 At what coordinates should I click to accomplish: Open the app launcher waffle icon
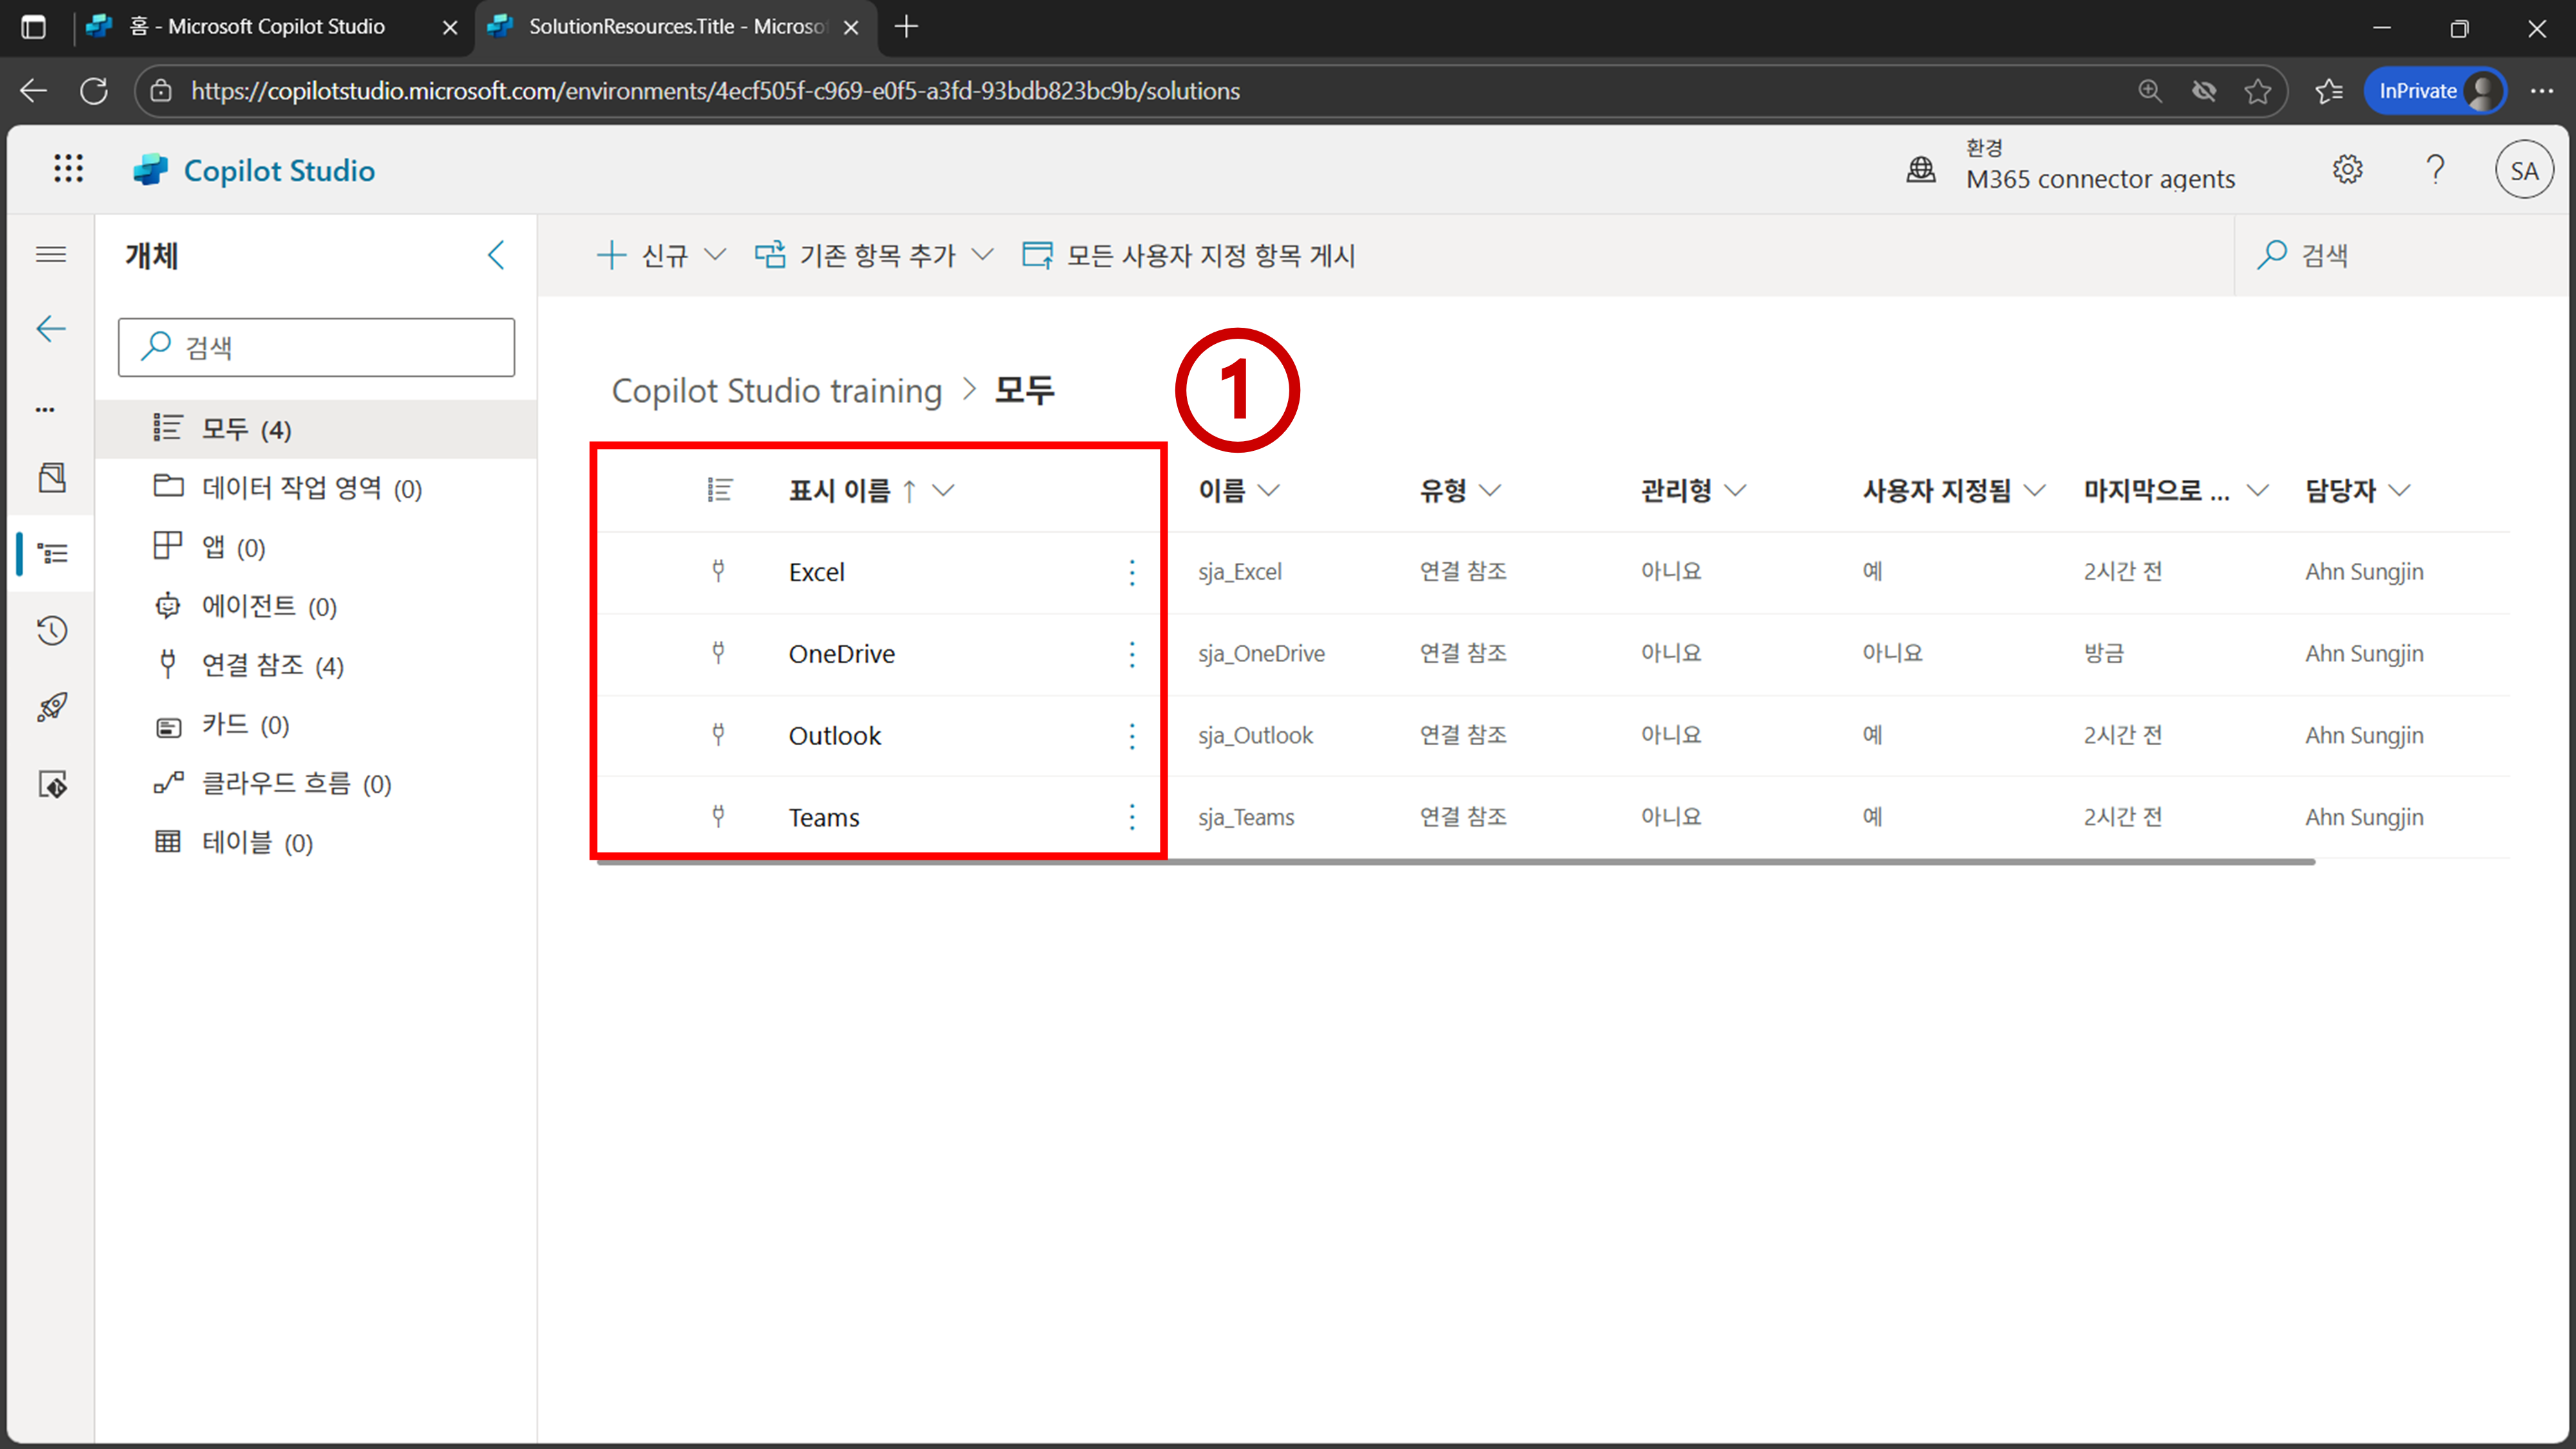[x=68, y=169]
